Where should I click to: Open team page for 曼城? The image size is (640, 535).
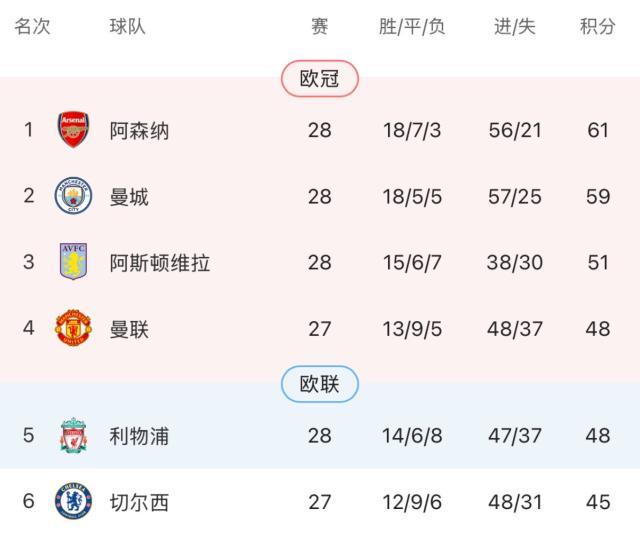(129, 197)
